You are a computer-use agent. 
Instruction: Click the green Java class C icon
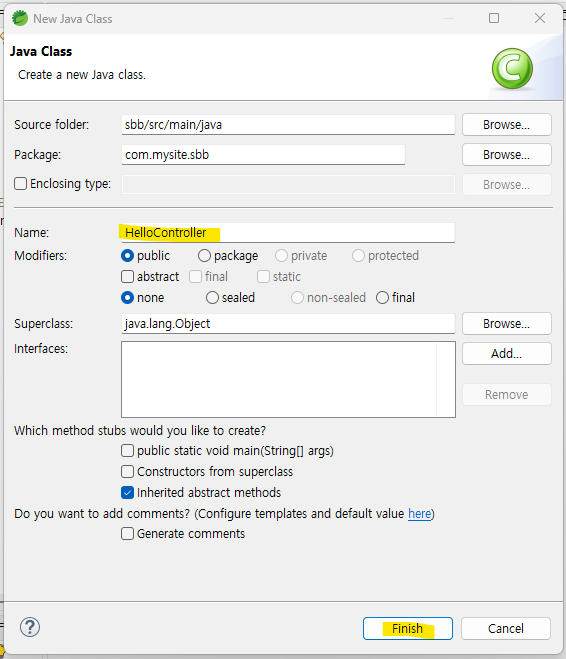512,69
